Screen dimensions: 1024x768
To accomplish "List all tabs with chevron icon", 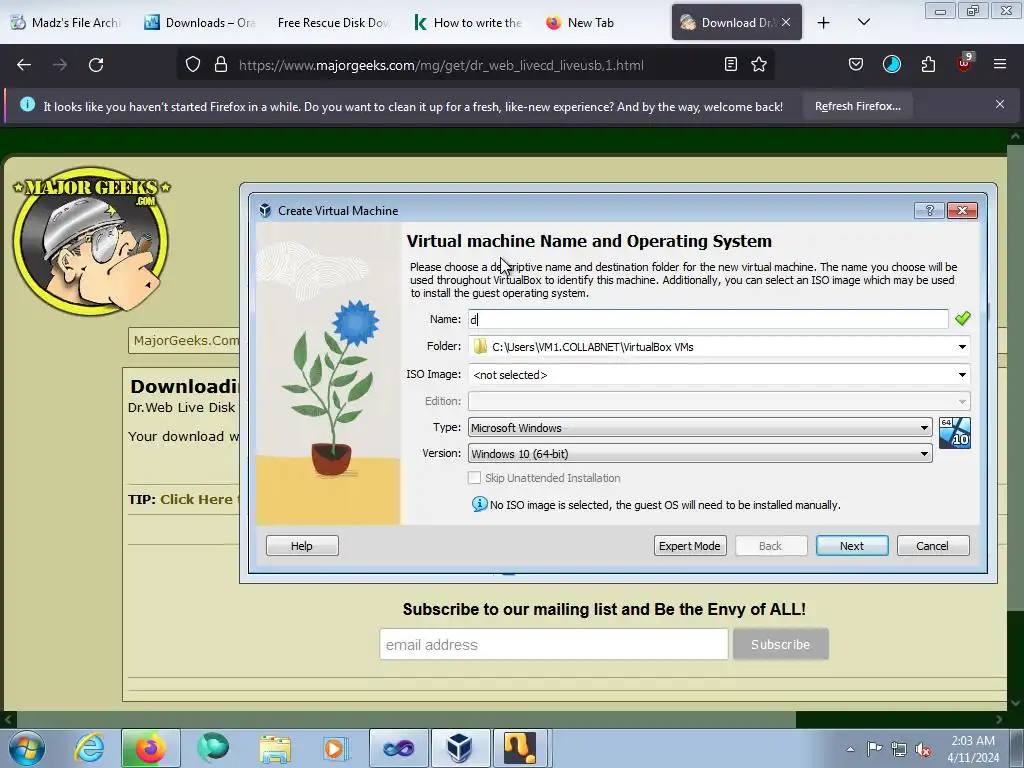I will pyautogui.click(x=863, y=23).
